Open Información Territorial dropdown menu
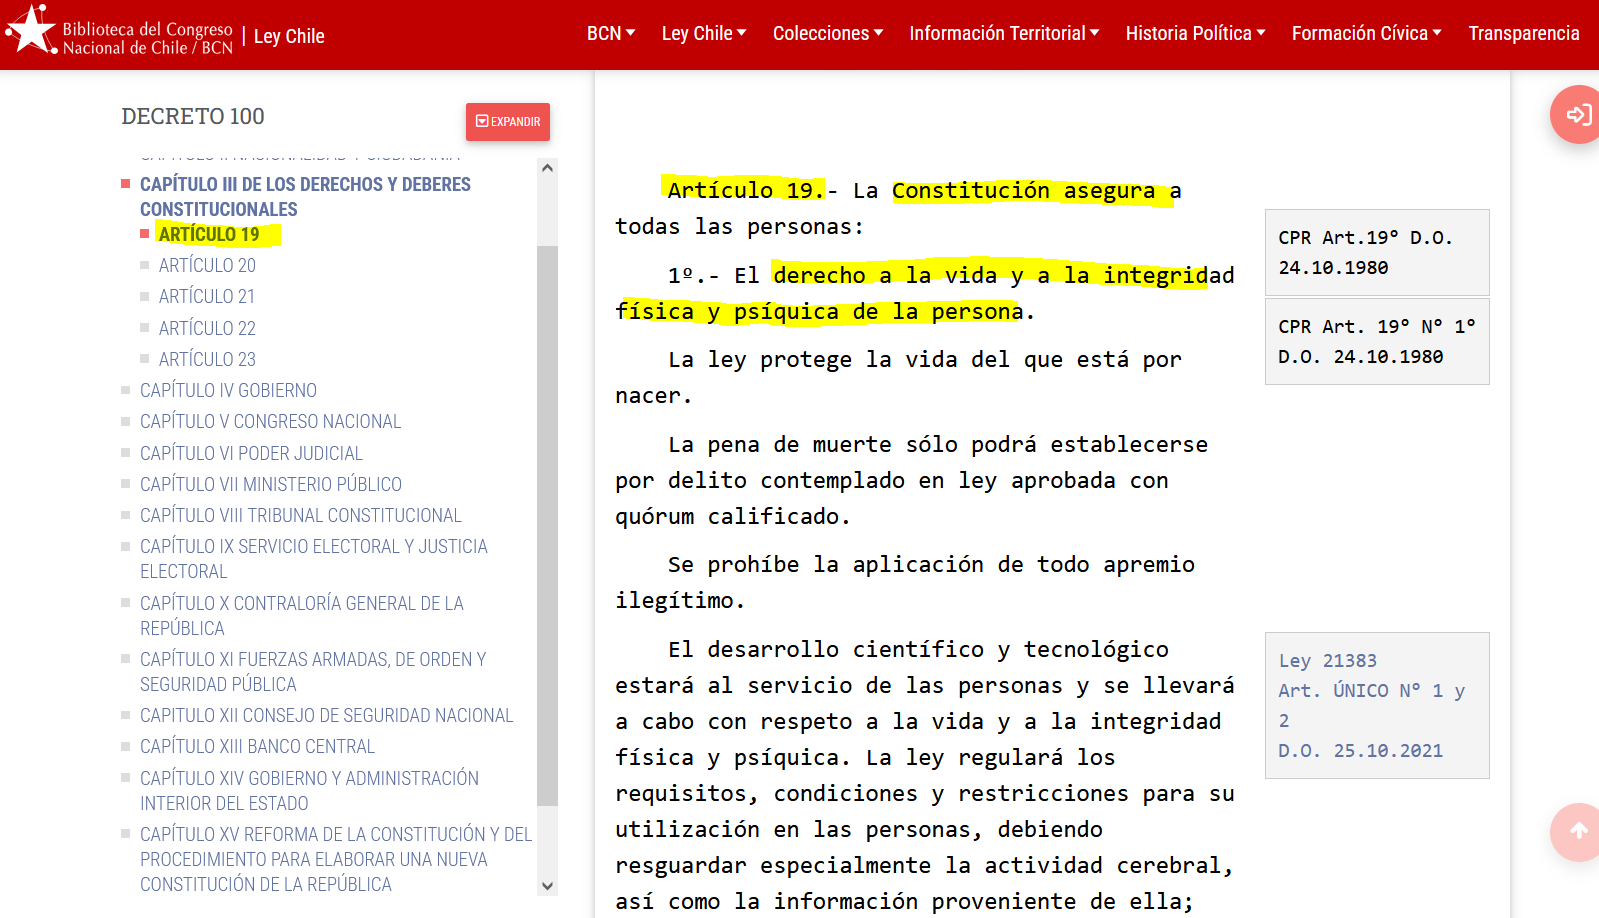Viewport: 1599px width, 918px height. point(1004,34)
